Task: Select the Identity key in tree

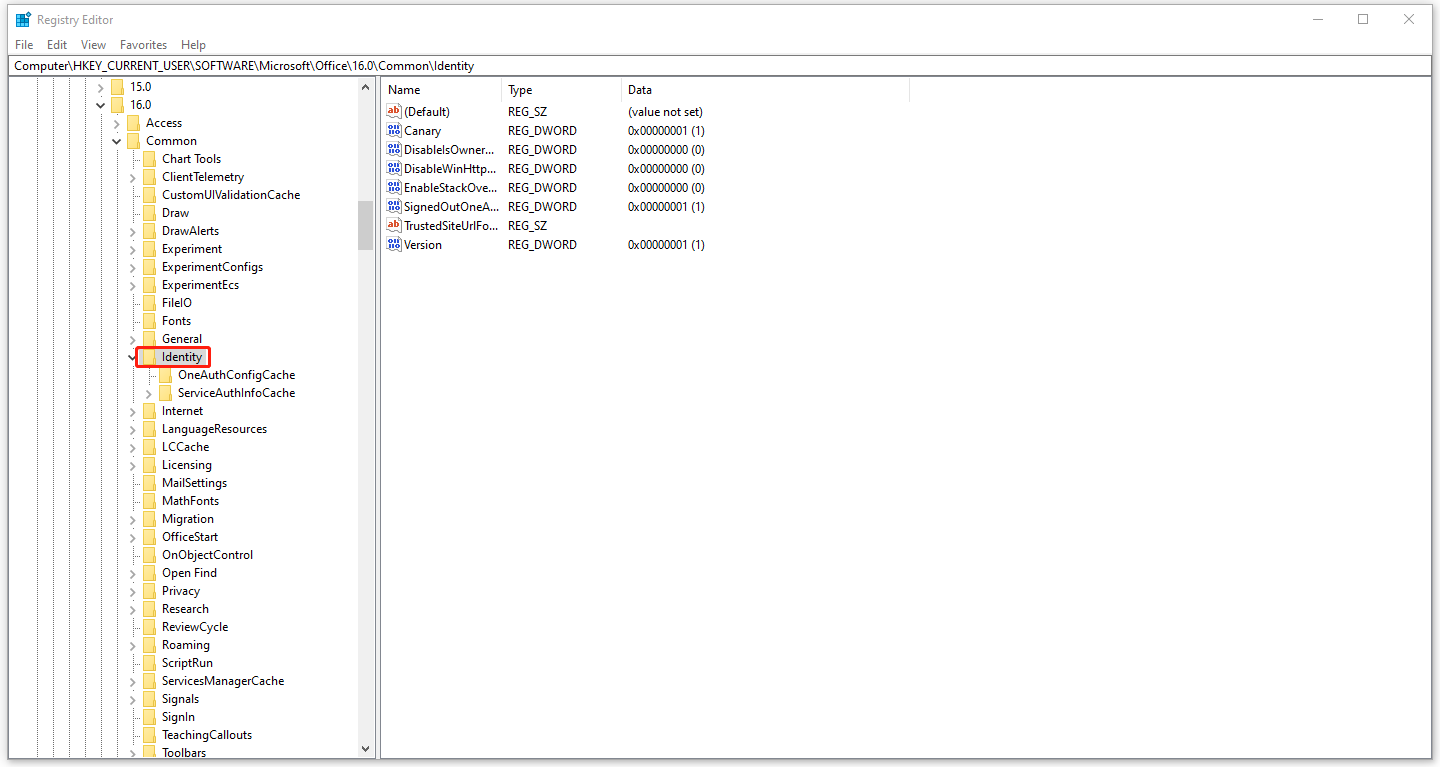Action: pos(182,357)
